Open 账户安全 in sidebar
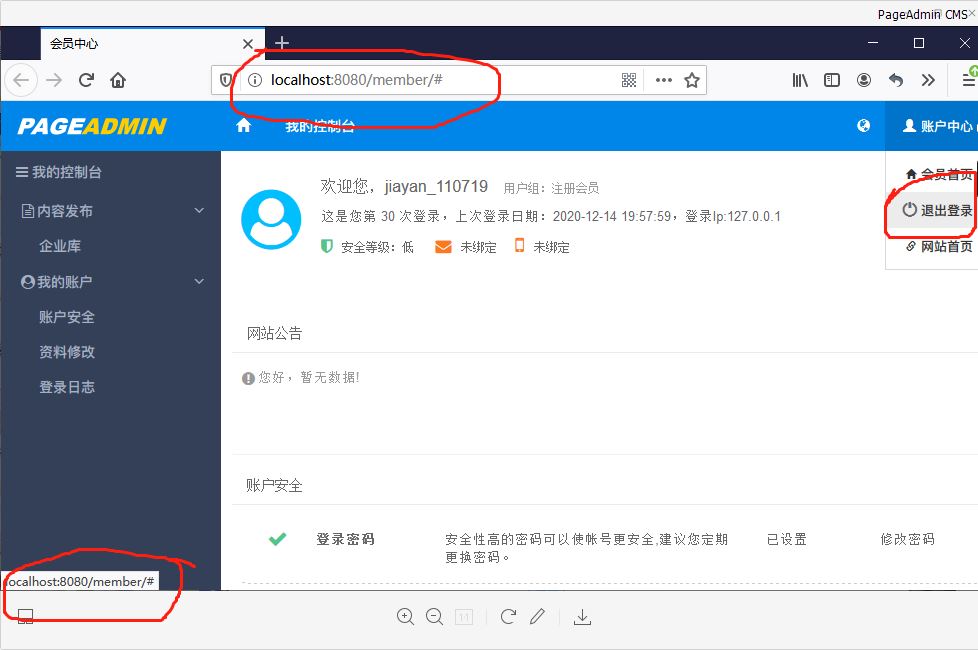 [67, 317]
